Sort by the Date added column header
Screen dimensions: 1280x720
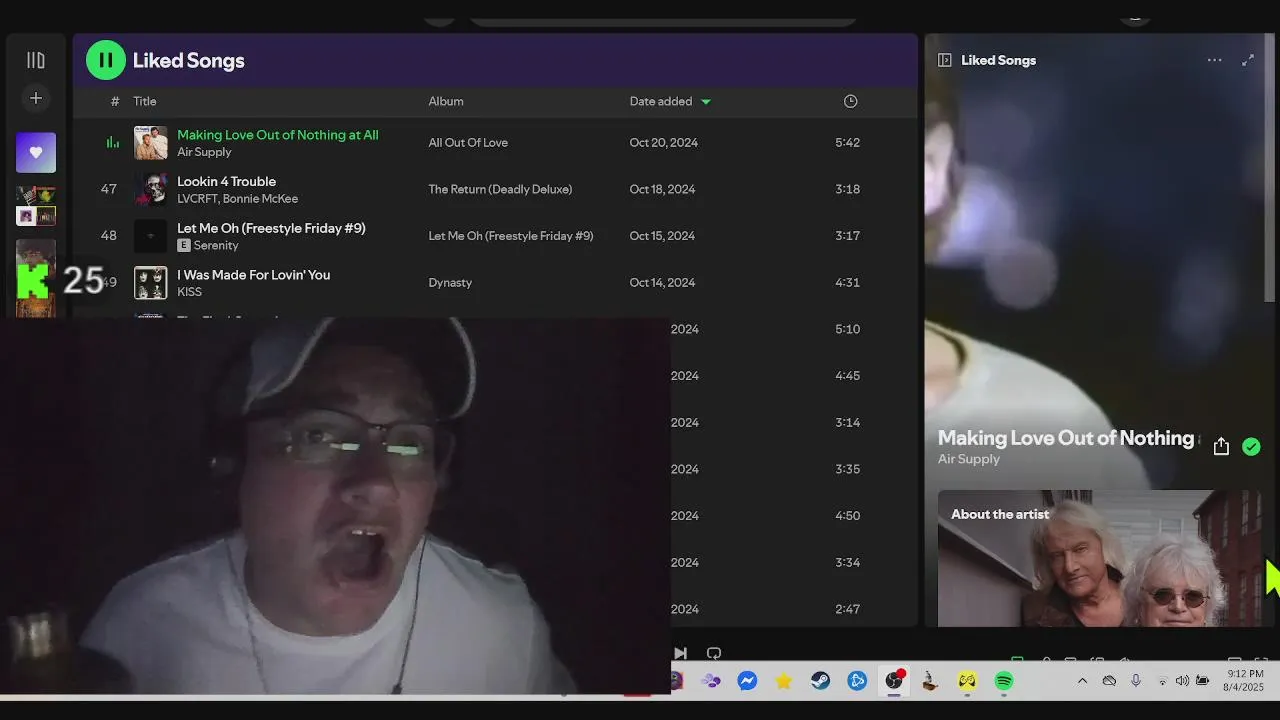tap(661, 101)
